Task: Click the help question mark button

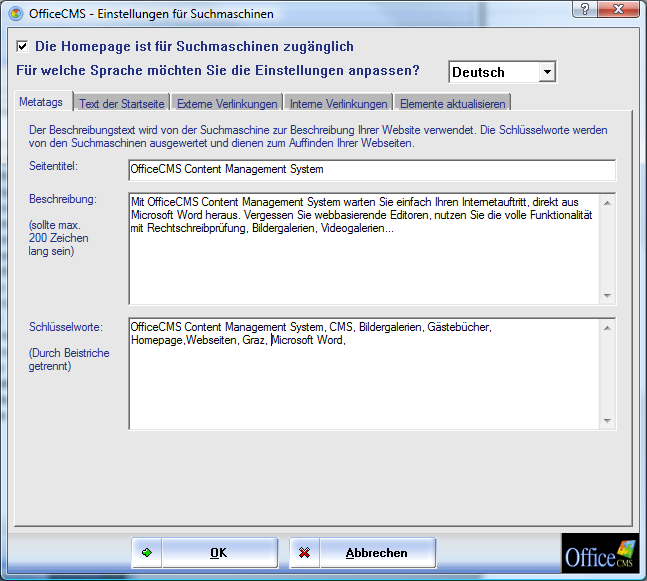Action: [585, 9]
